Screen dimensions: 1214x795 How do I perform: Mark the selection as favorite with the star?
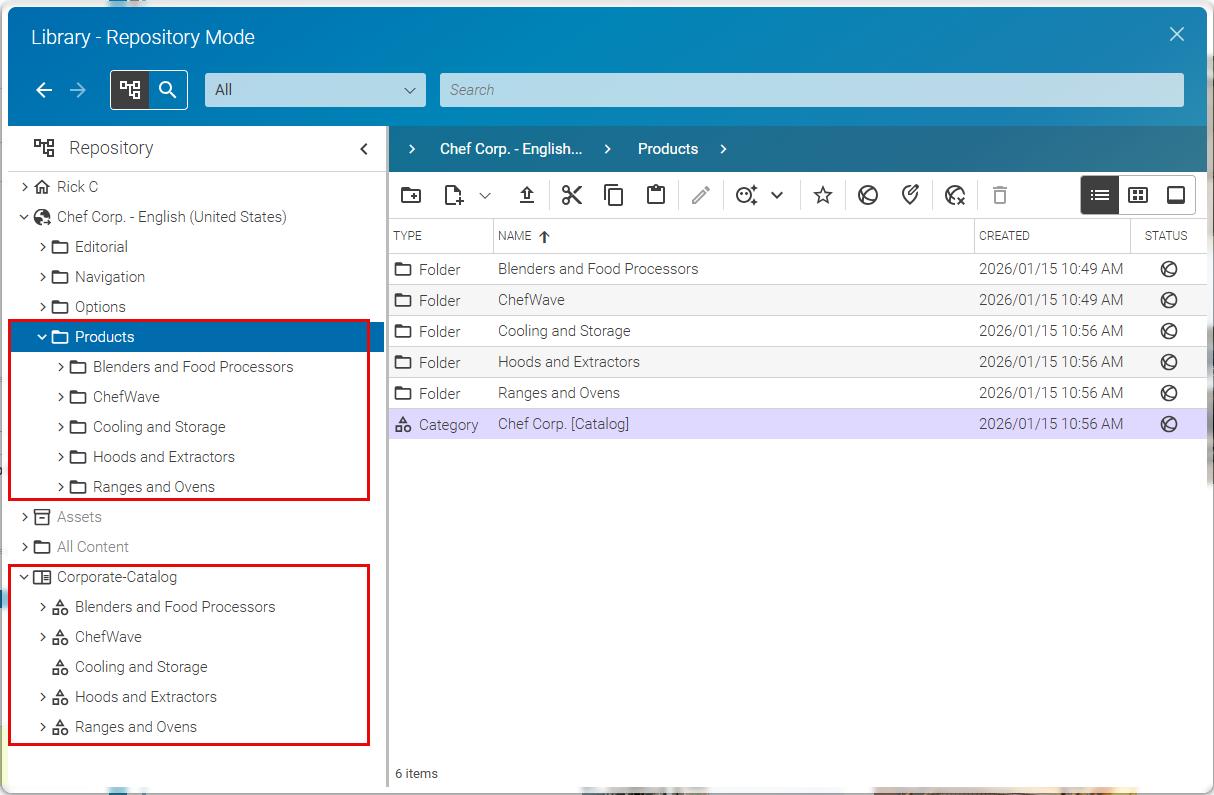point(822,195)
